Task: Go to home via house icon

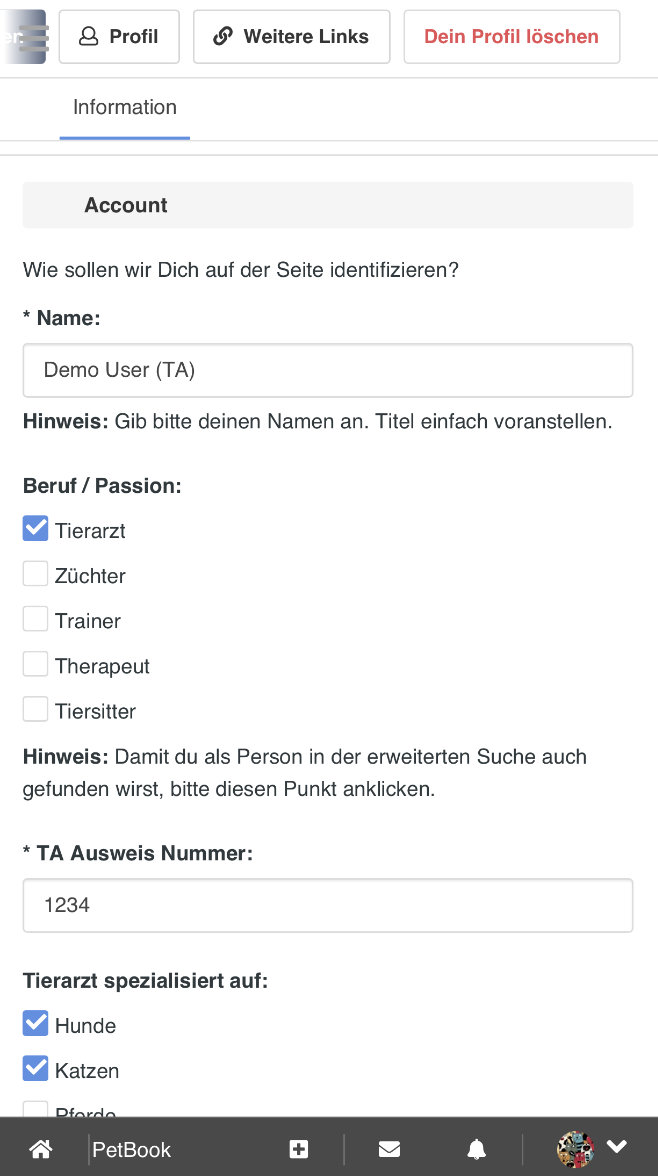Action: (41, 1148)
